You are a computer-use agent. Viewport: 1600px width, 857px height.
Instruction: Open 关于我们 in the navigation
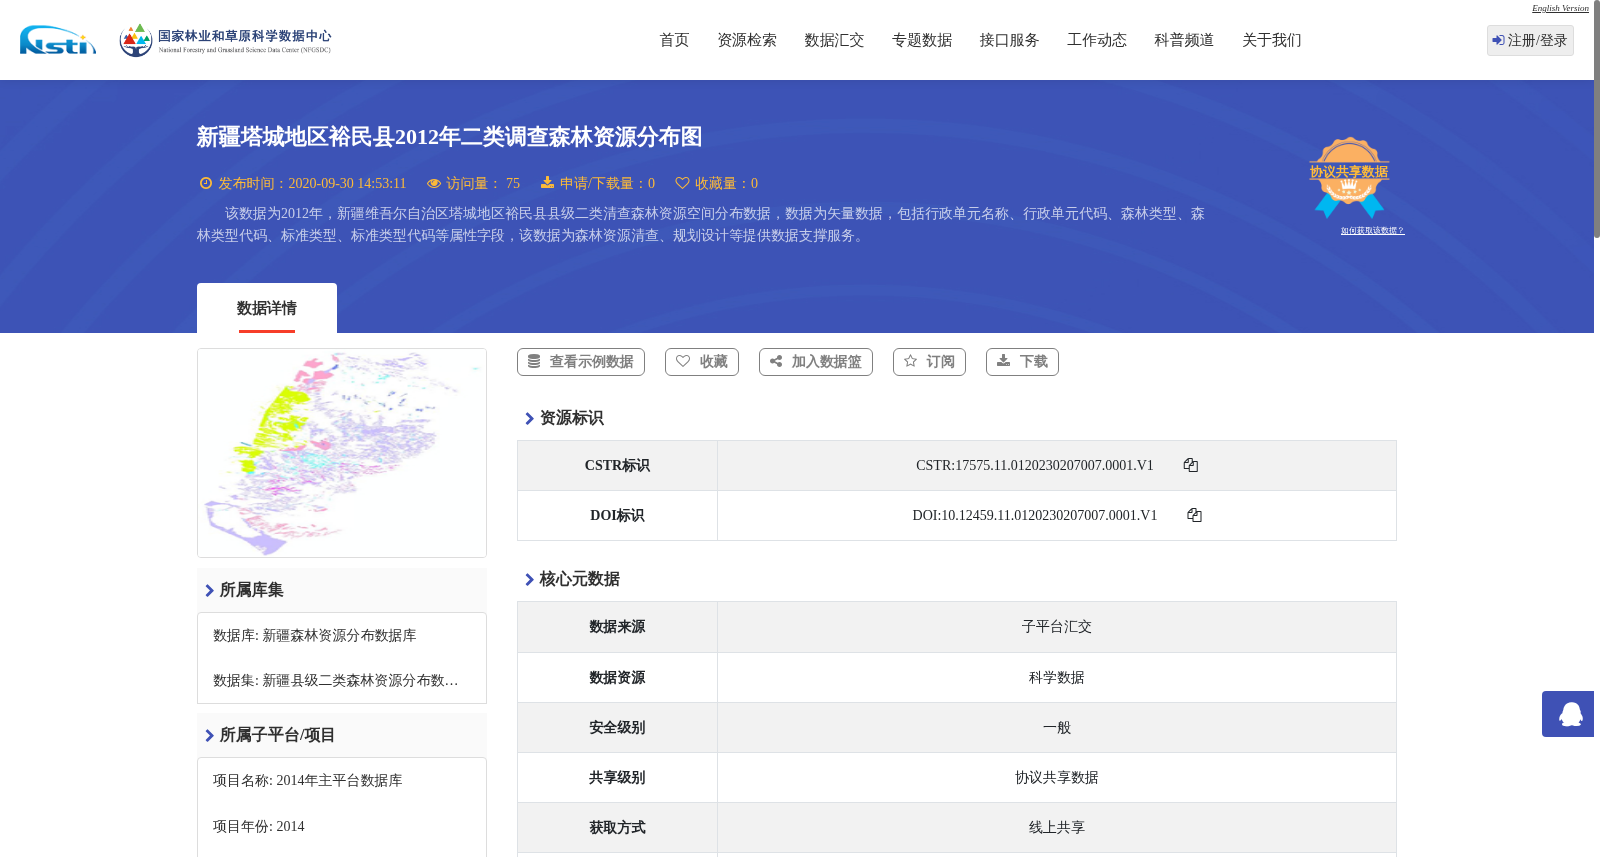pyautogui.click(x=1272, y=40)
